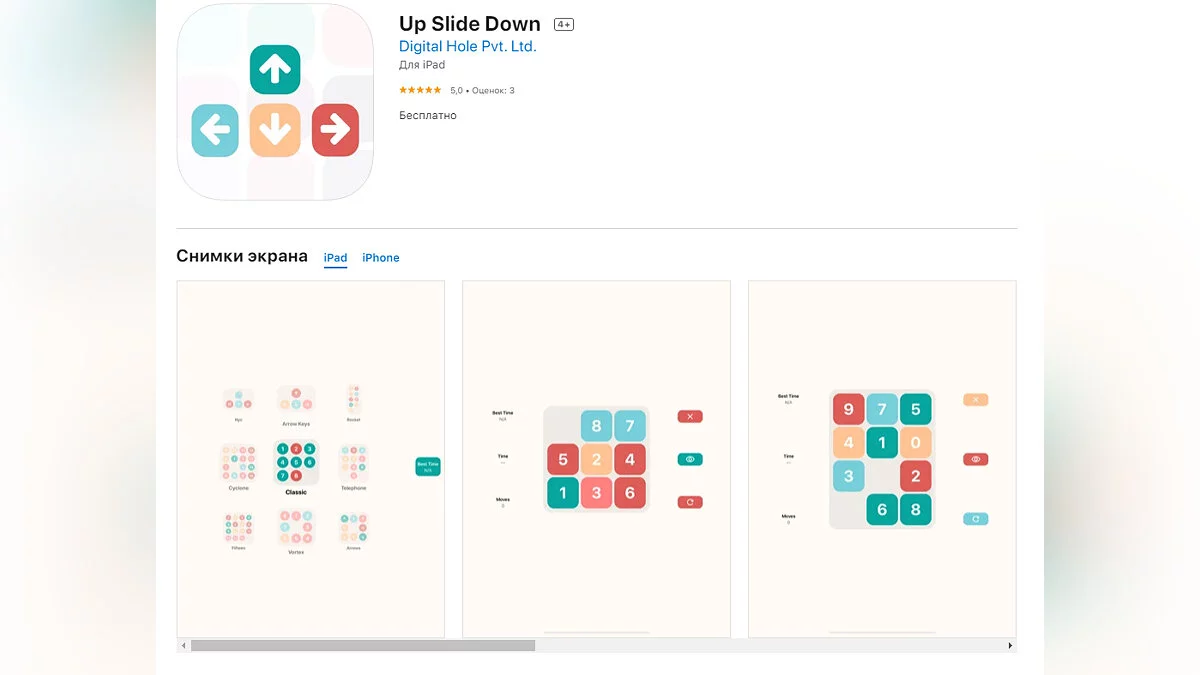Click the red restart button in middle screenshot
The height and width of the screenshot is (675, 1200).
point(690,502)
